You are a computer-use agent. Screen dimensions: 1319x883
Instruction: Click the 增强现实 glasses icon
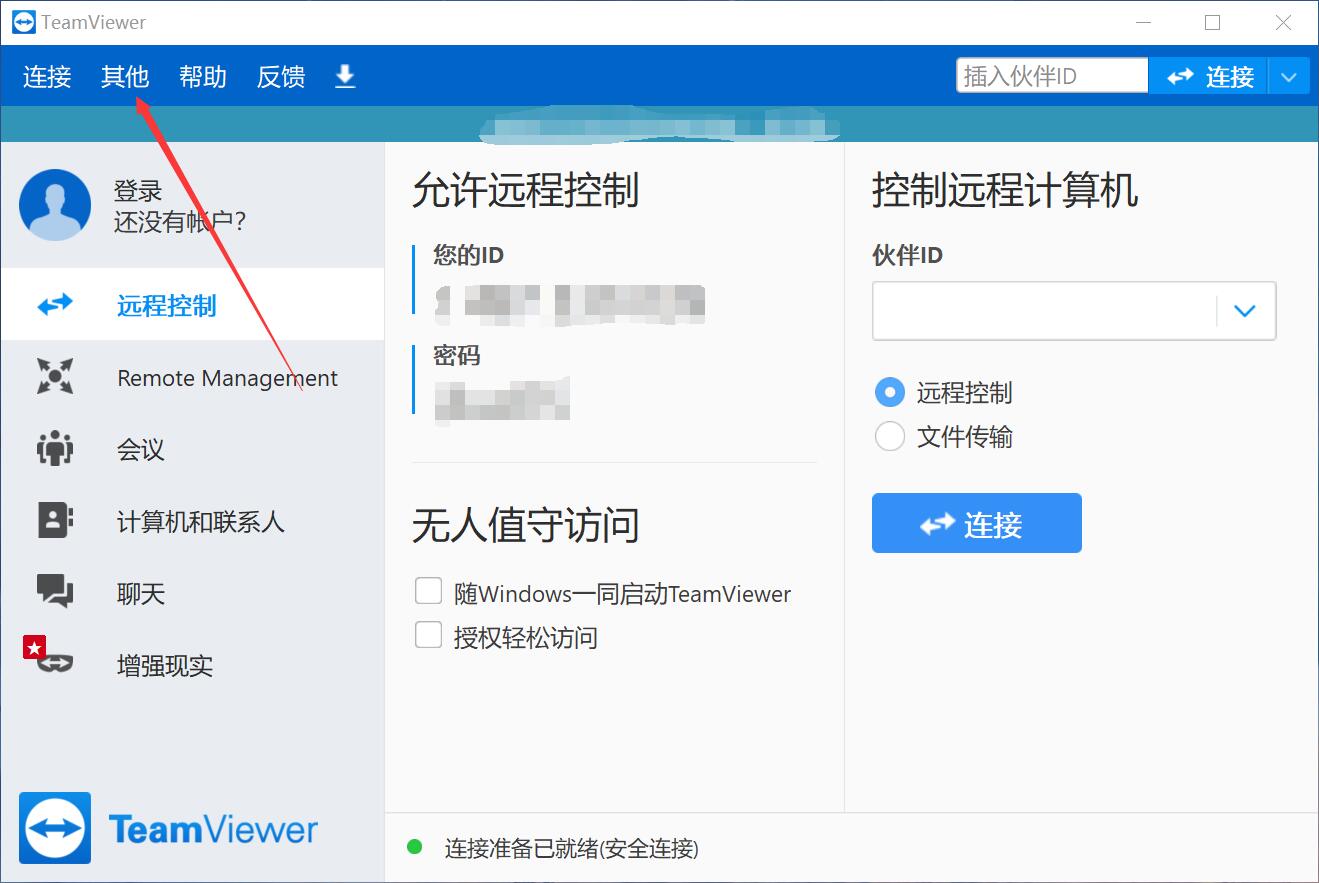tap(55, 662)
